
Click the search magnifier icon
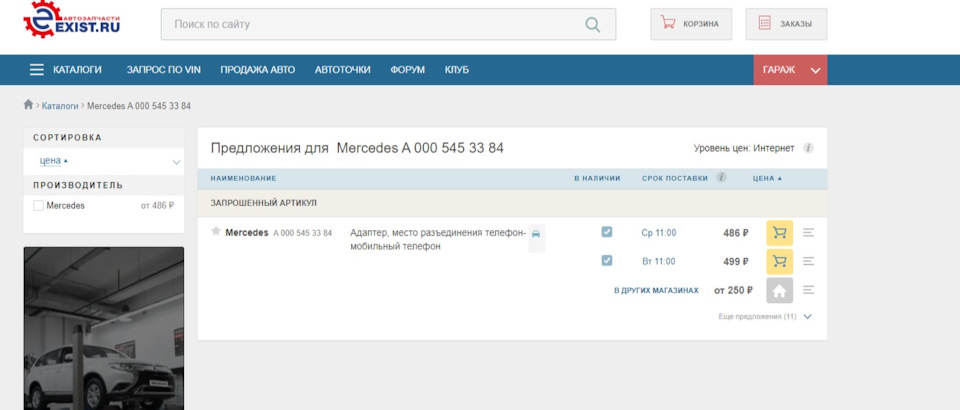pos(593,24)
